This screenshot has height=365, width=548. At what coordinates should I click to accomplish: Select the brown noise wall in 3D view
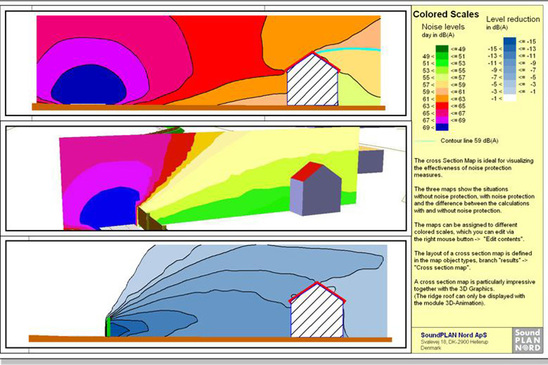coord(151,219)
